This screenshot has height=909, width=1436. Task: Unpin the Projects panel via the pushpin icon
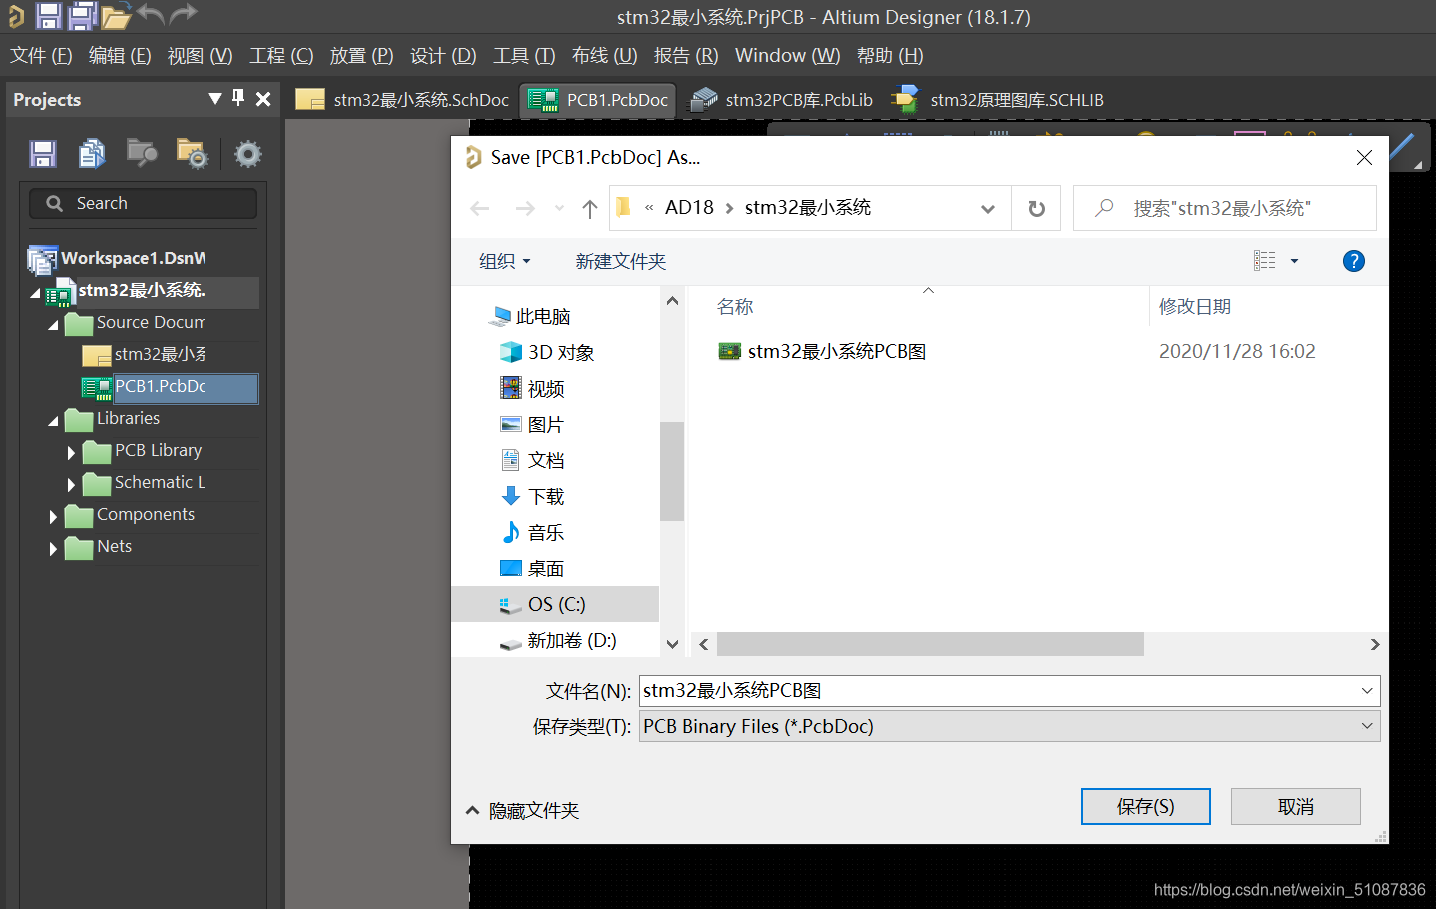[237, 99]
